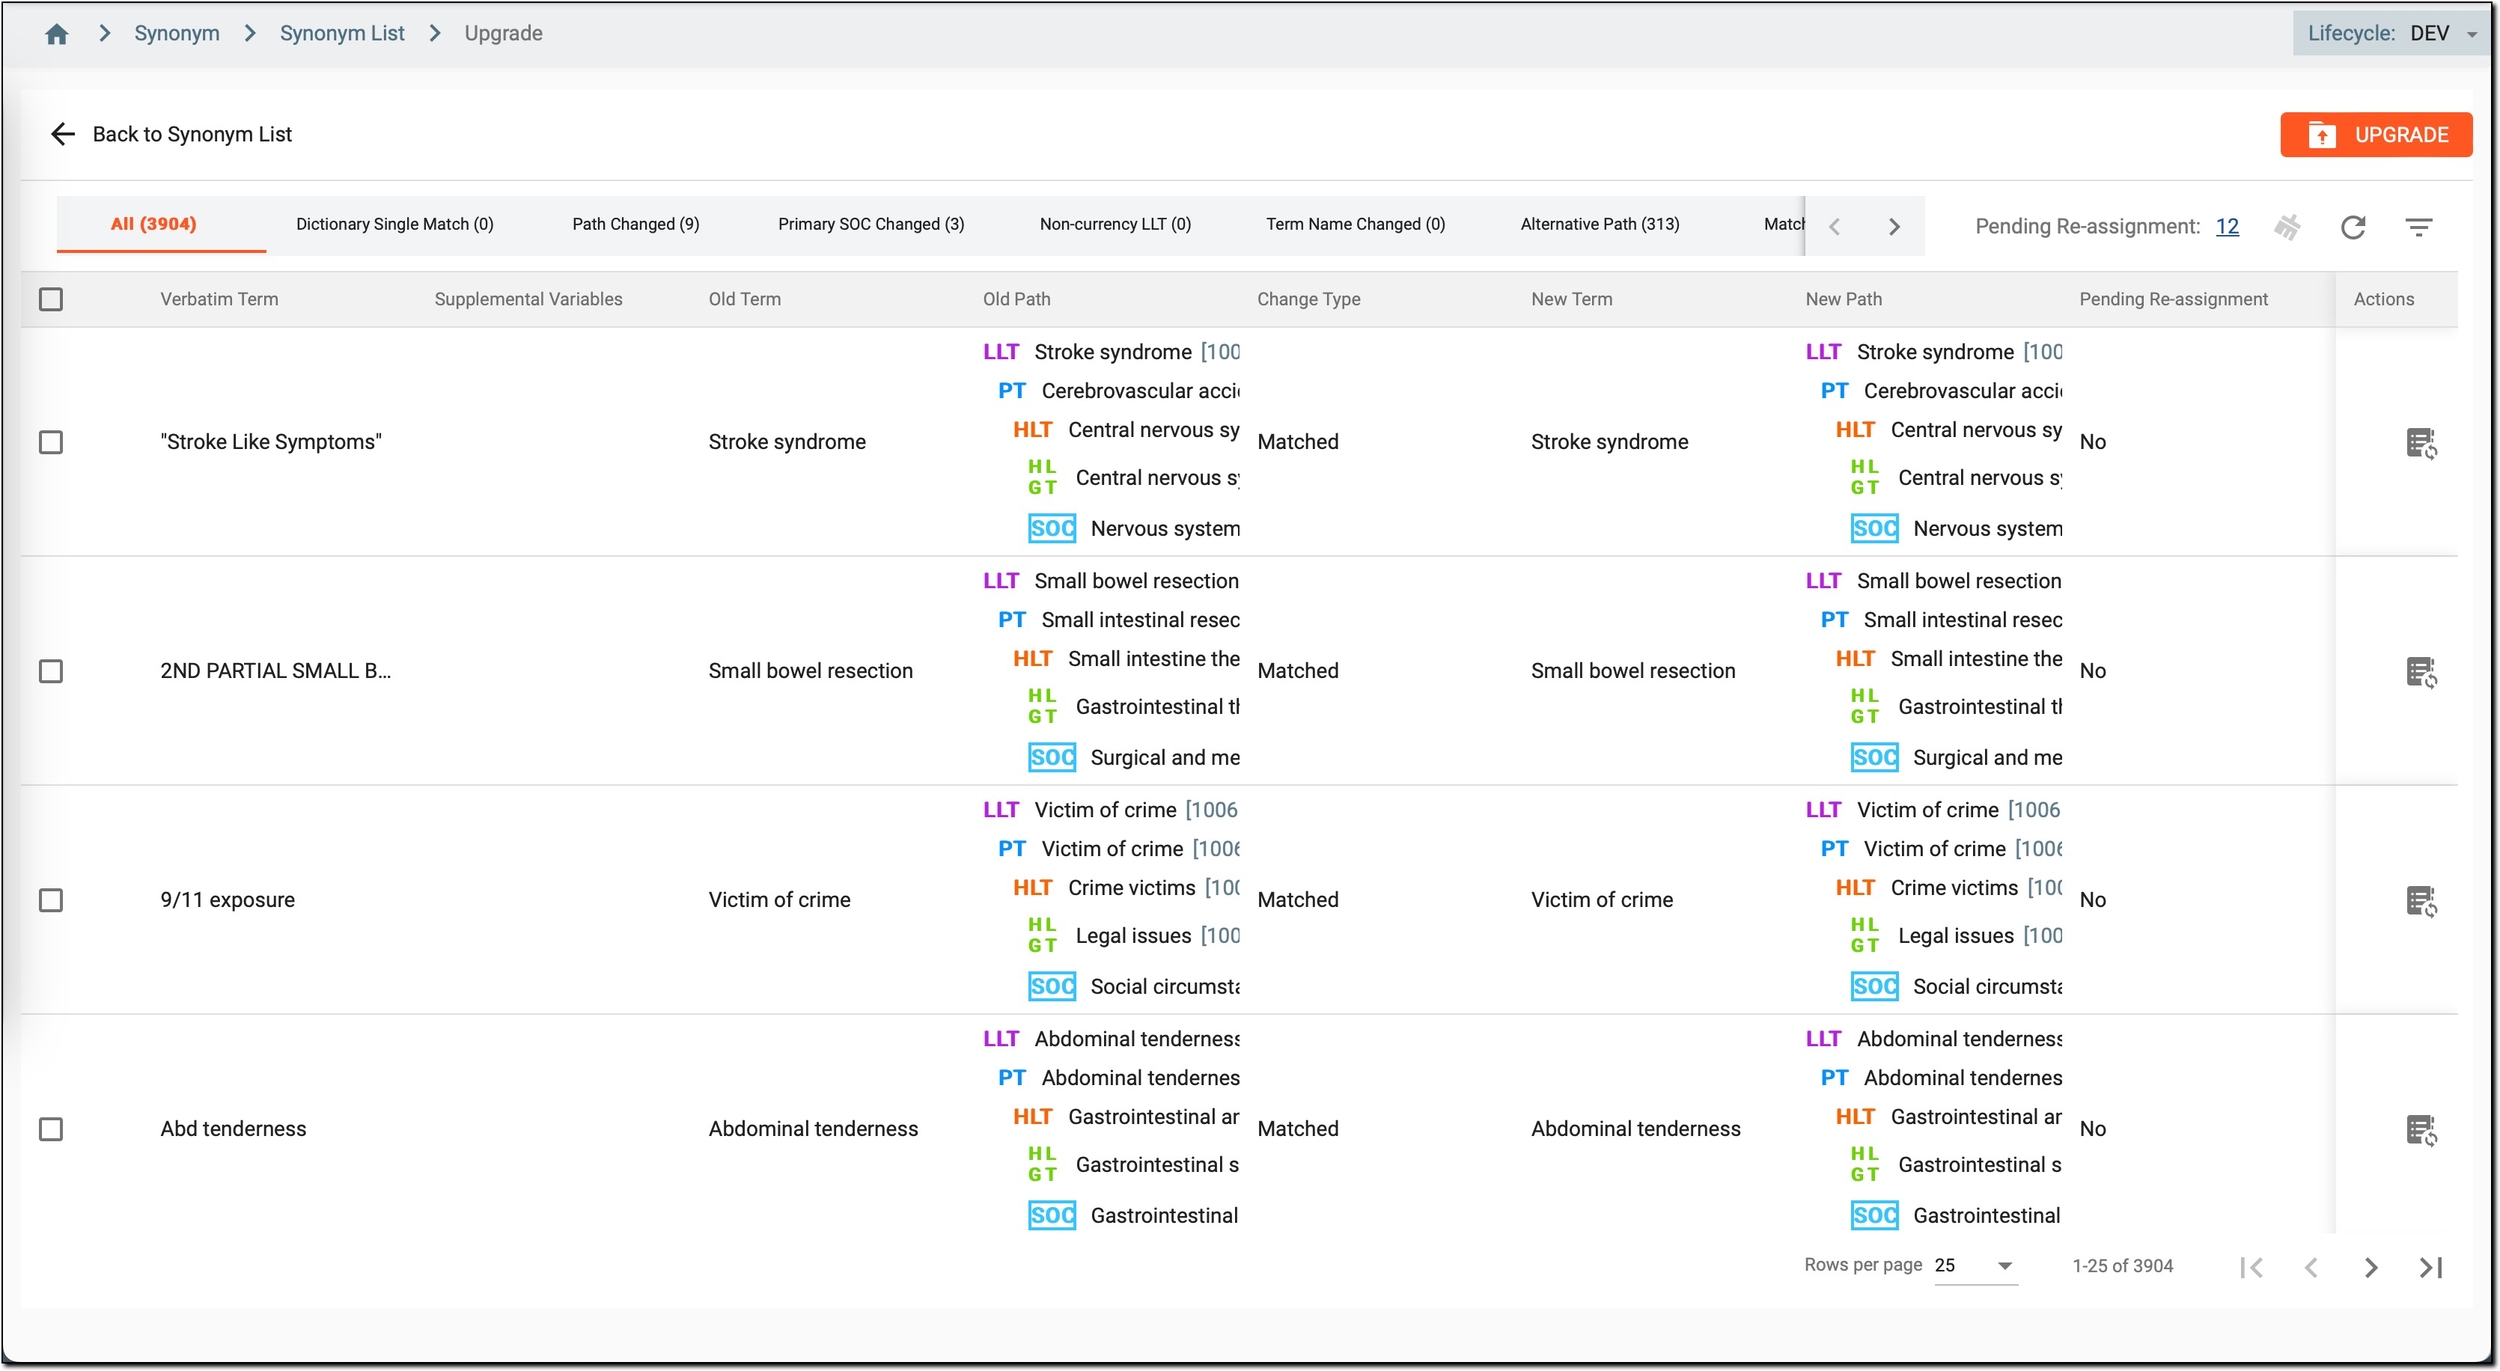
Task: Jump to the last page of results
Action: tap(2431, 1267)
